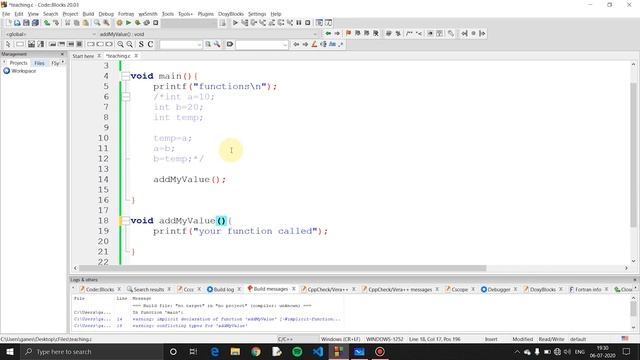This screenshot has height=360, width=640.
Task: Click the green Run icon
Action: [128, 23]
